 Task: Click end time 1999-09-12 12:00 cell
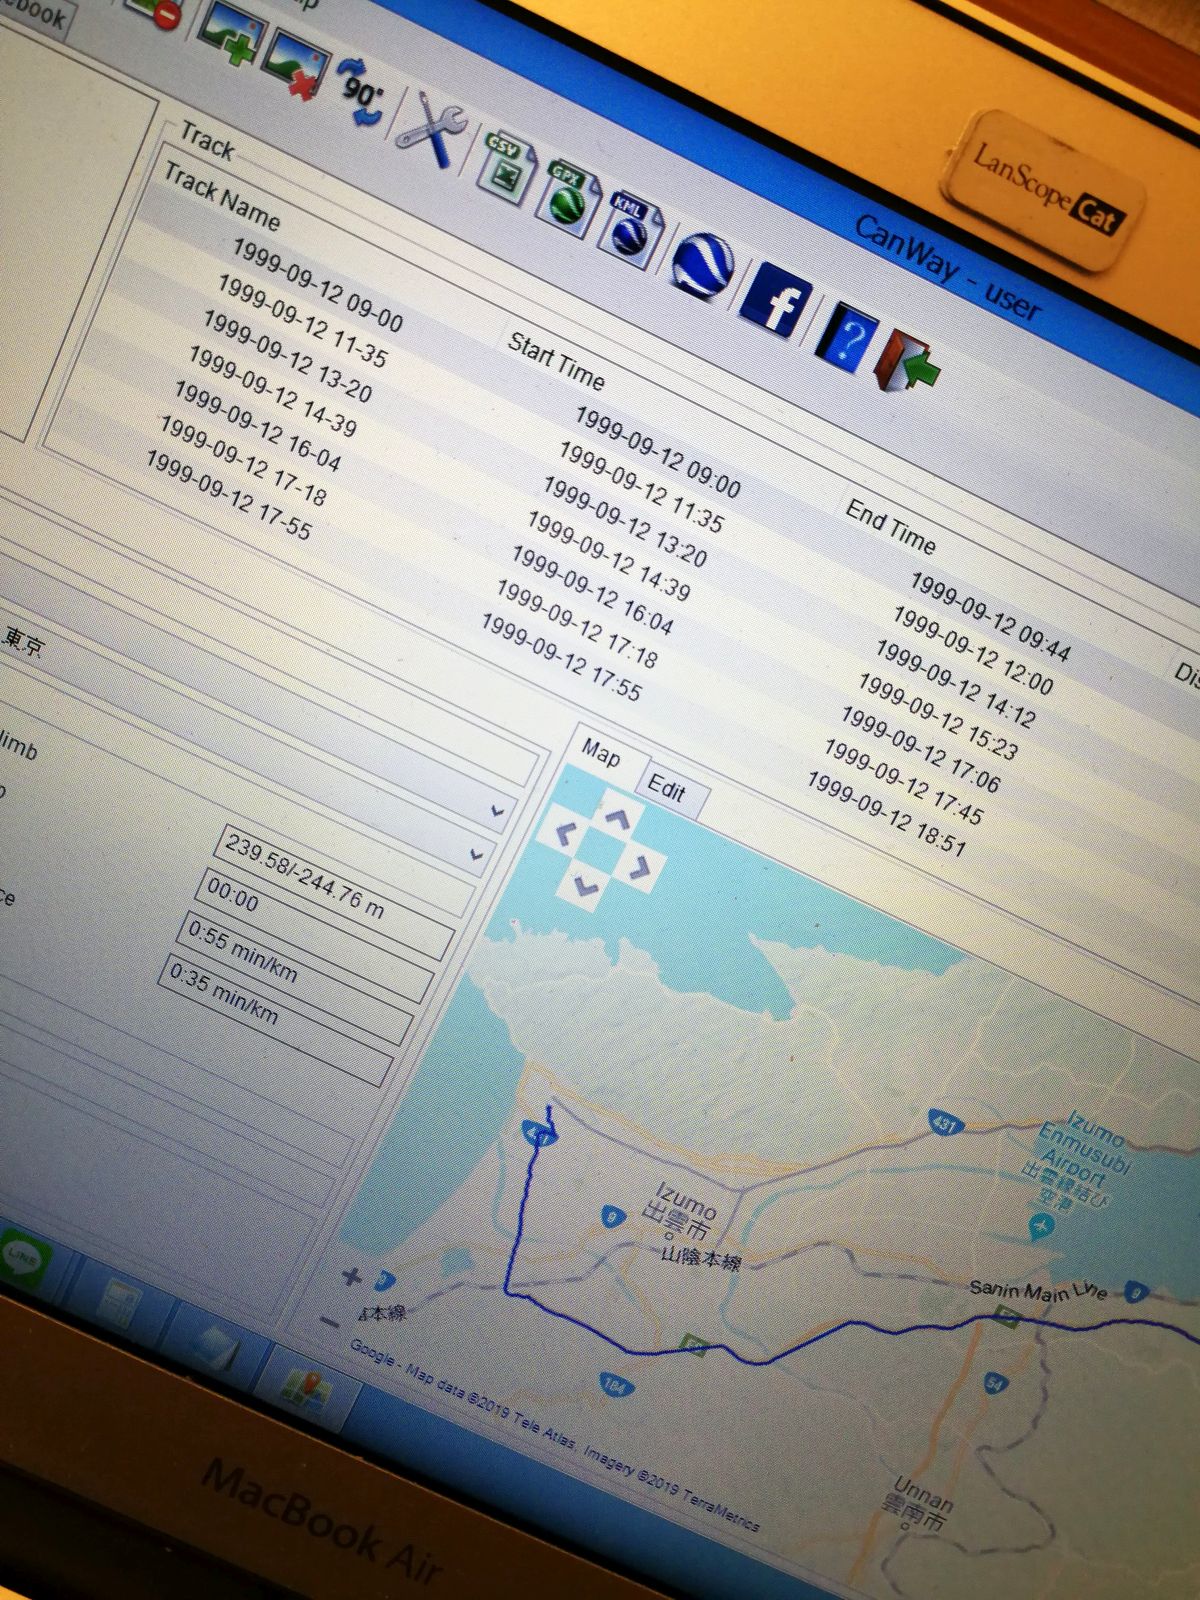pyautogui.click(x=973, y=651)
